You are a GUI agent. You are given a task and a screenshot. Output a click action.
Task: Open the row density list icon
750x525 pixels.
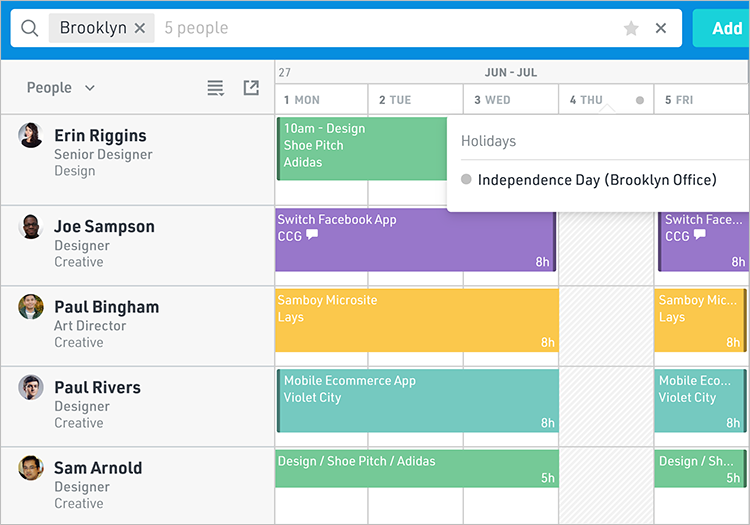tap(215, 88)
